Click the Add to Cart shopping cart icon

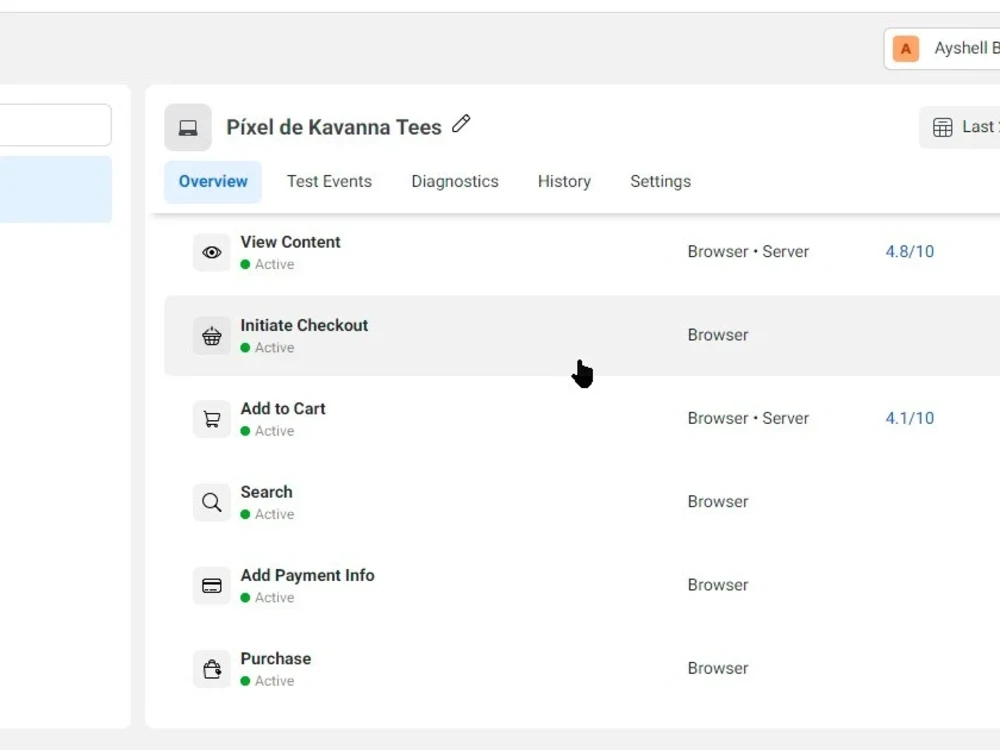(211, 419)
